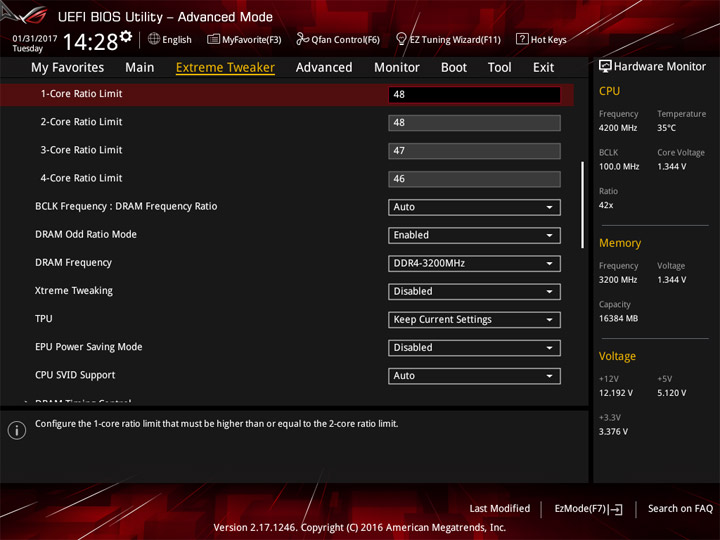720x540 pixels.
Task: Click the 1-Core Ratio Limit input field
Action: (x=474, y=95)
